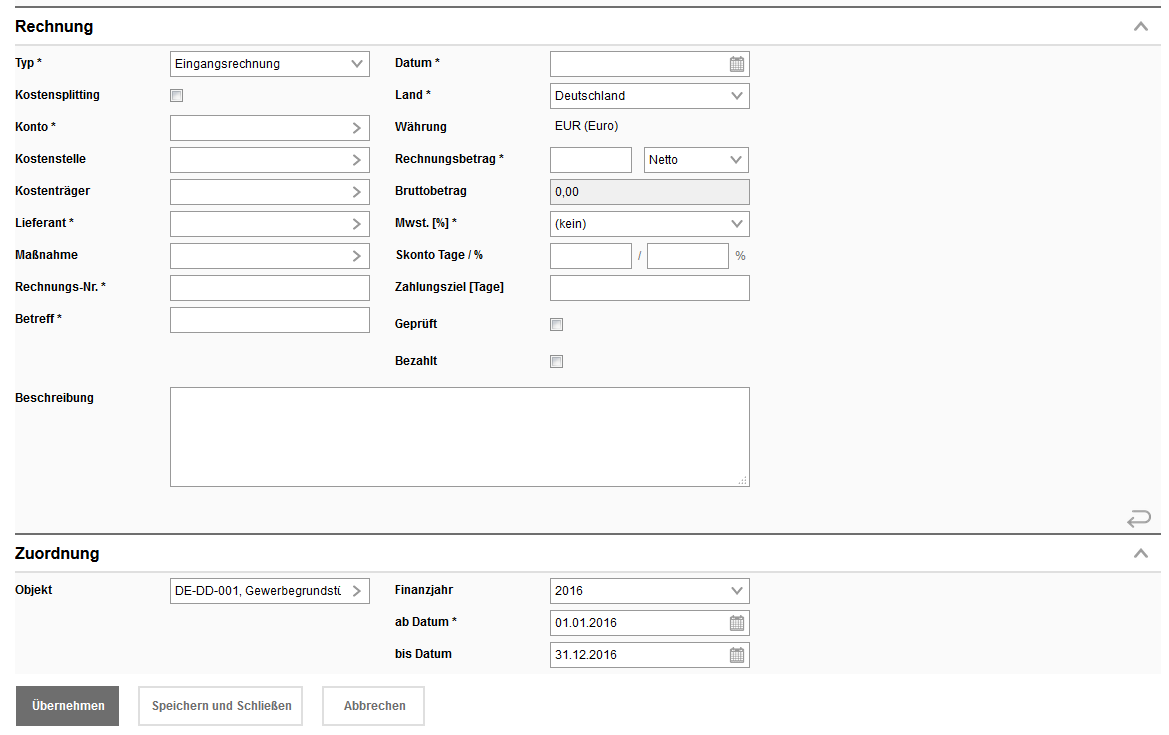Open the calendar picker for Datum
The width and height of the screenshot is (1169, 735).
click(737, 64)
